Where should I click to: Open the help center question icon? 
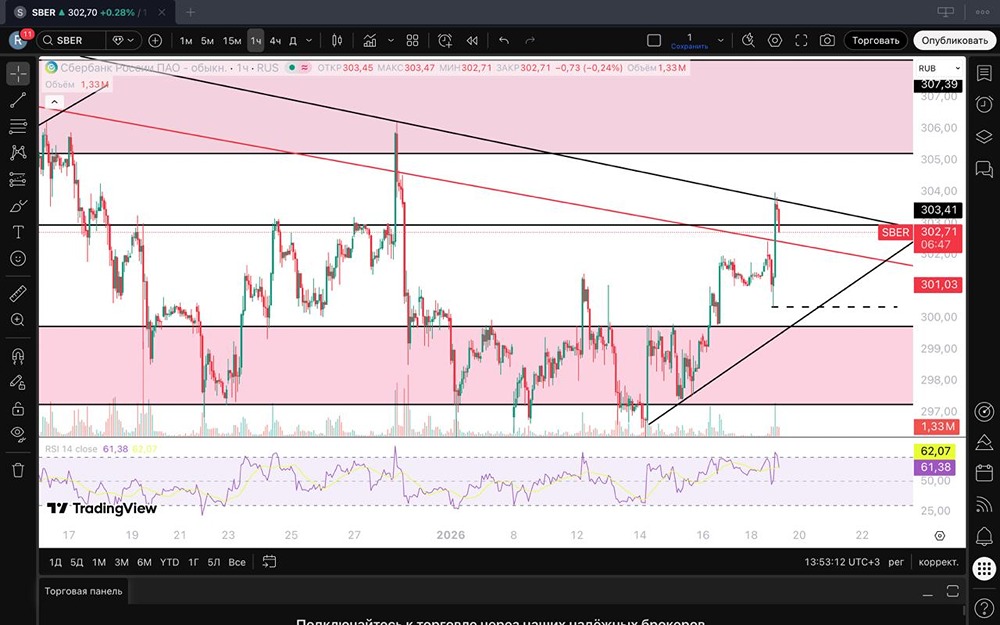coord(984,607)
